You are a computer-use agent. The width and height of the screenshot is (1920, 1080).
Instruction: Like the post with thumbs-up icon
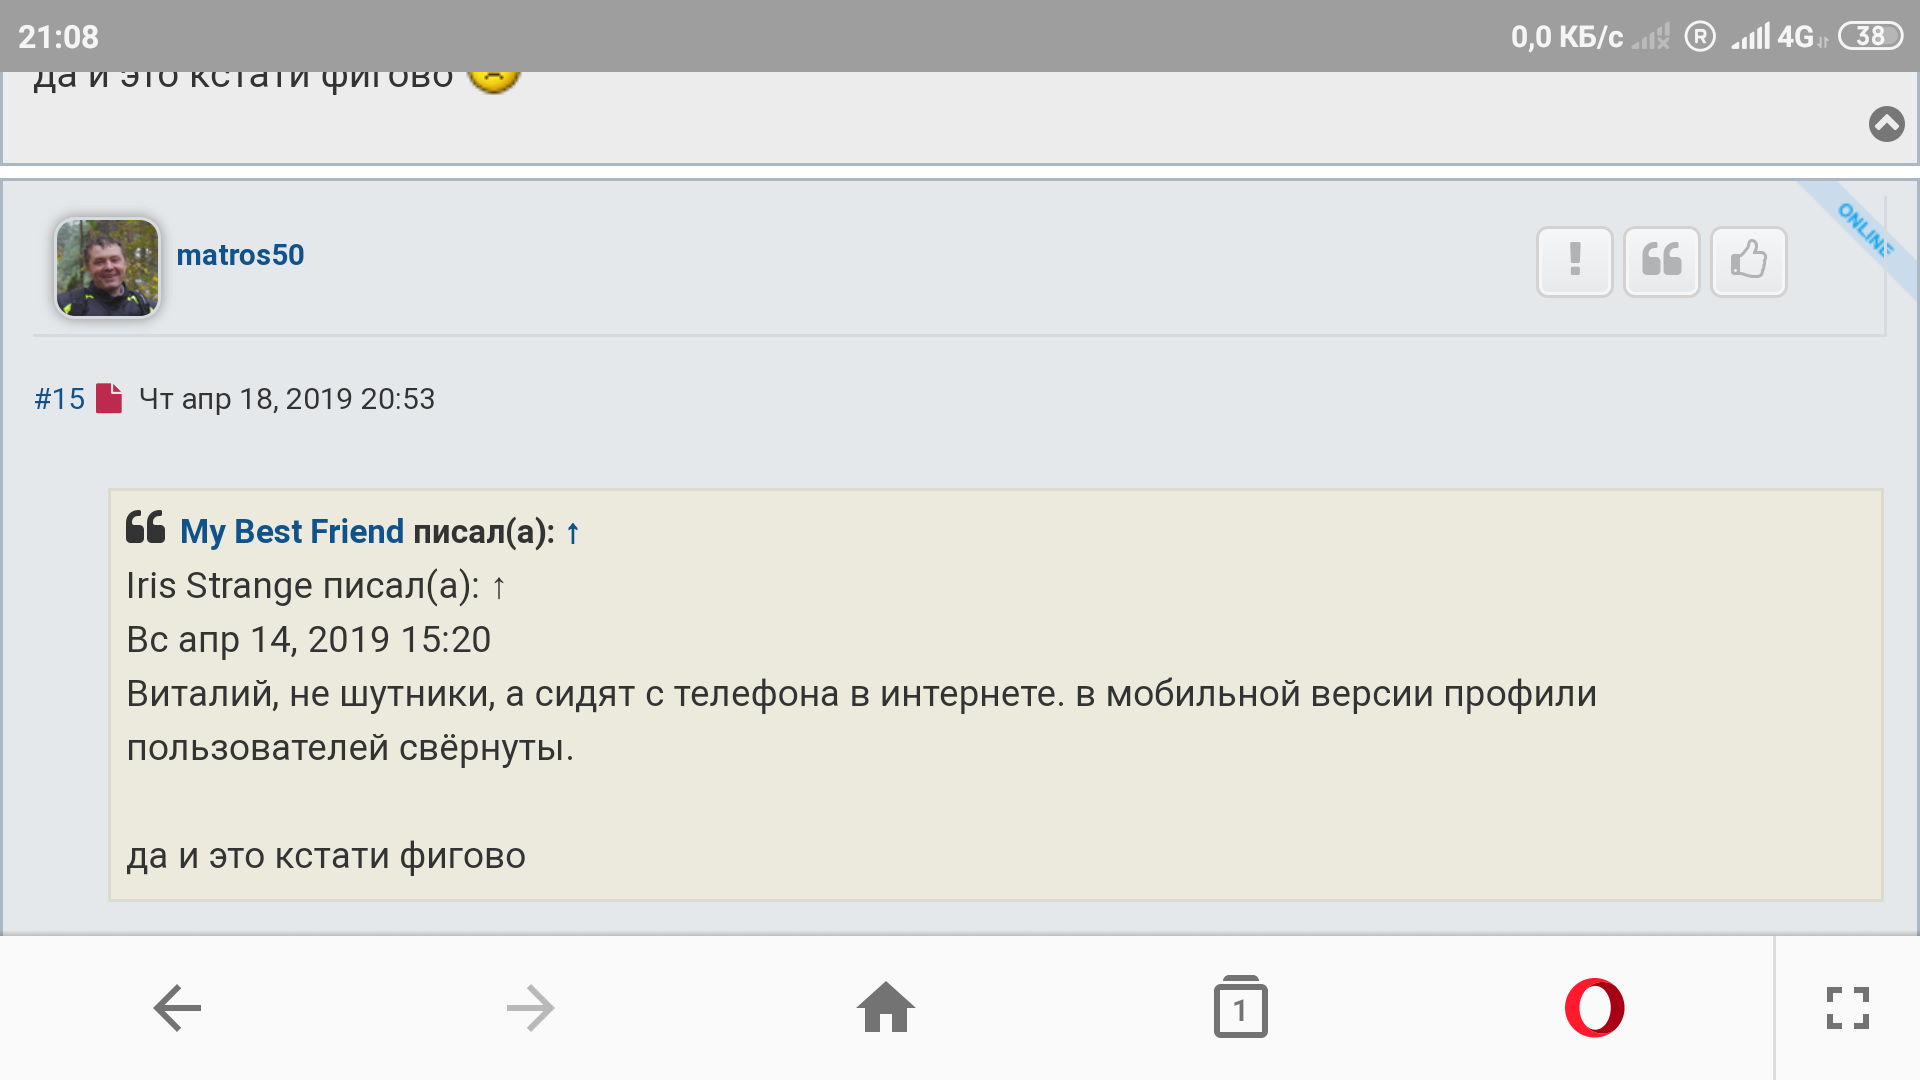point(1748,261)
